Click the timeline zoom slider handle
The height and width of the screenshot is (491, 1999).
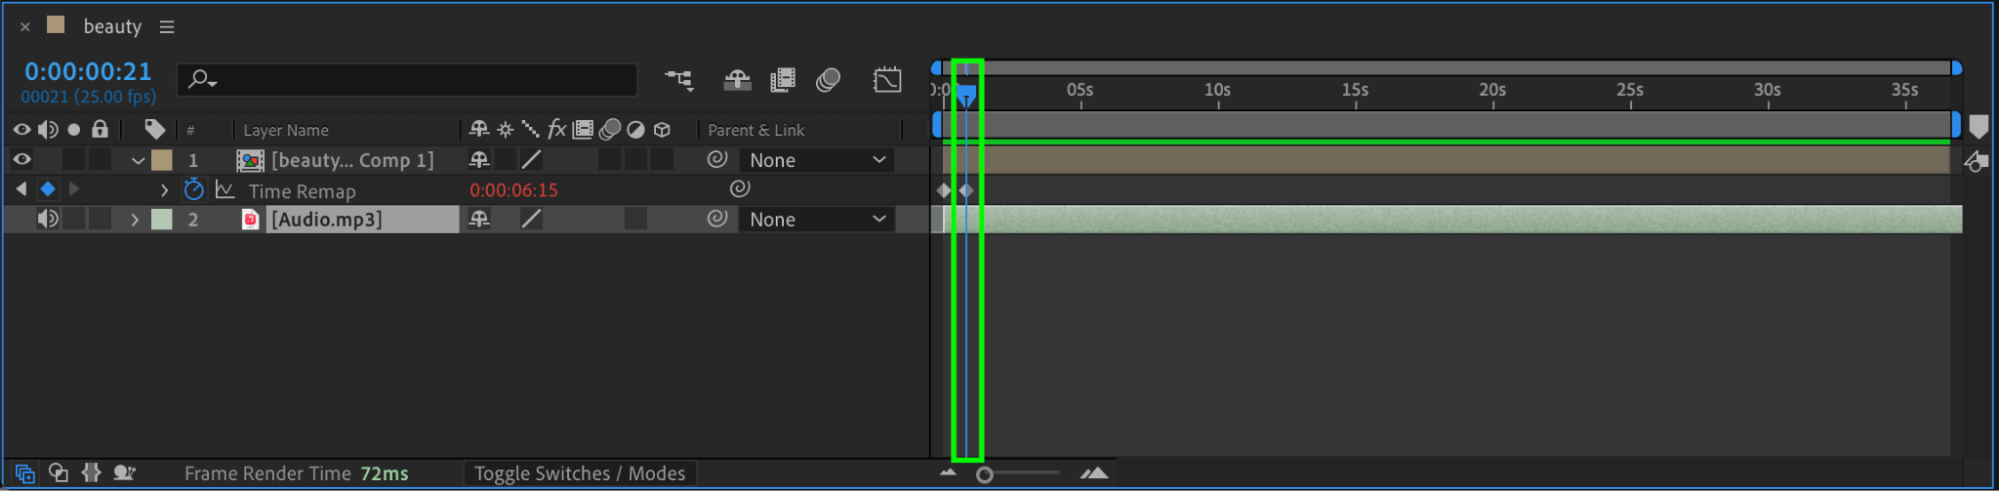coord(985,475)
